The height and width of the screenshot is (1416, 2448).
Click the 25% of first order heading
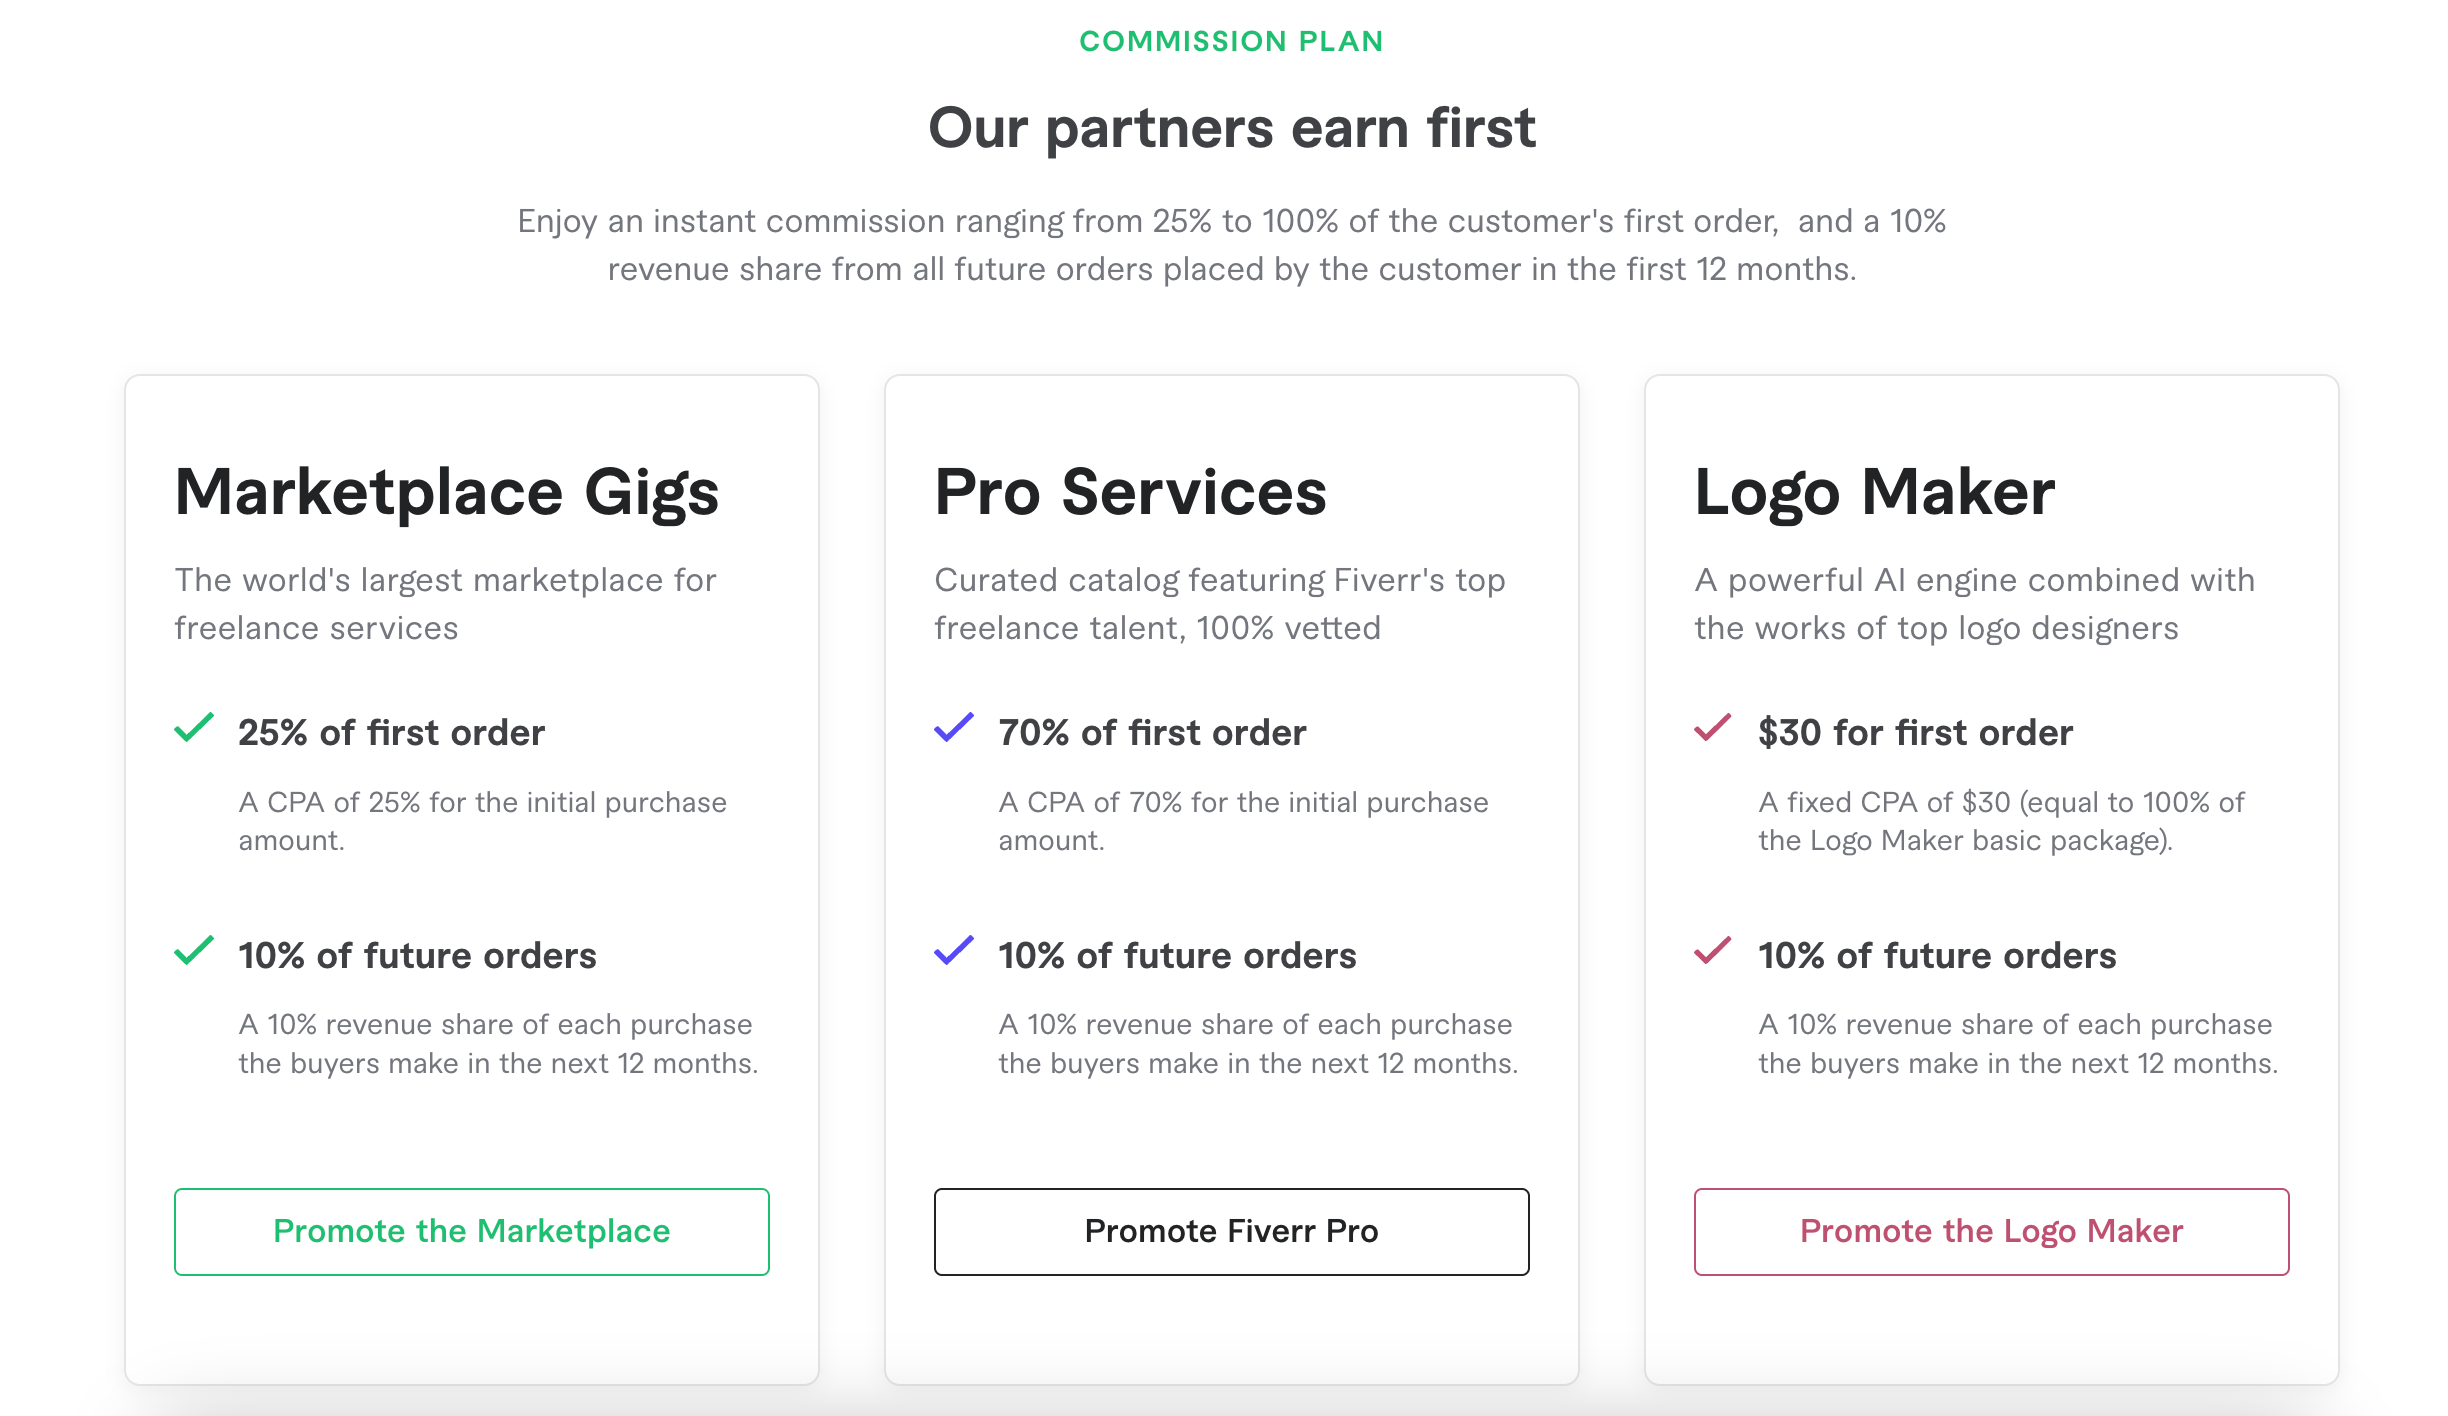tap(391, 733)
